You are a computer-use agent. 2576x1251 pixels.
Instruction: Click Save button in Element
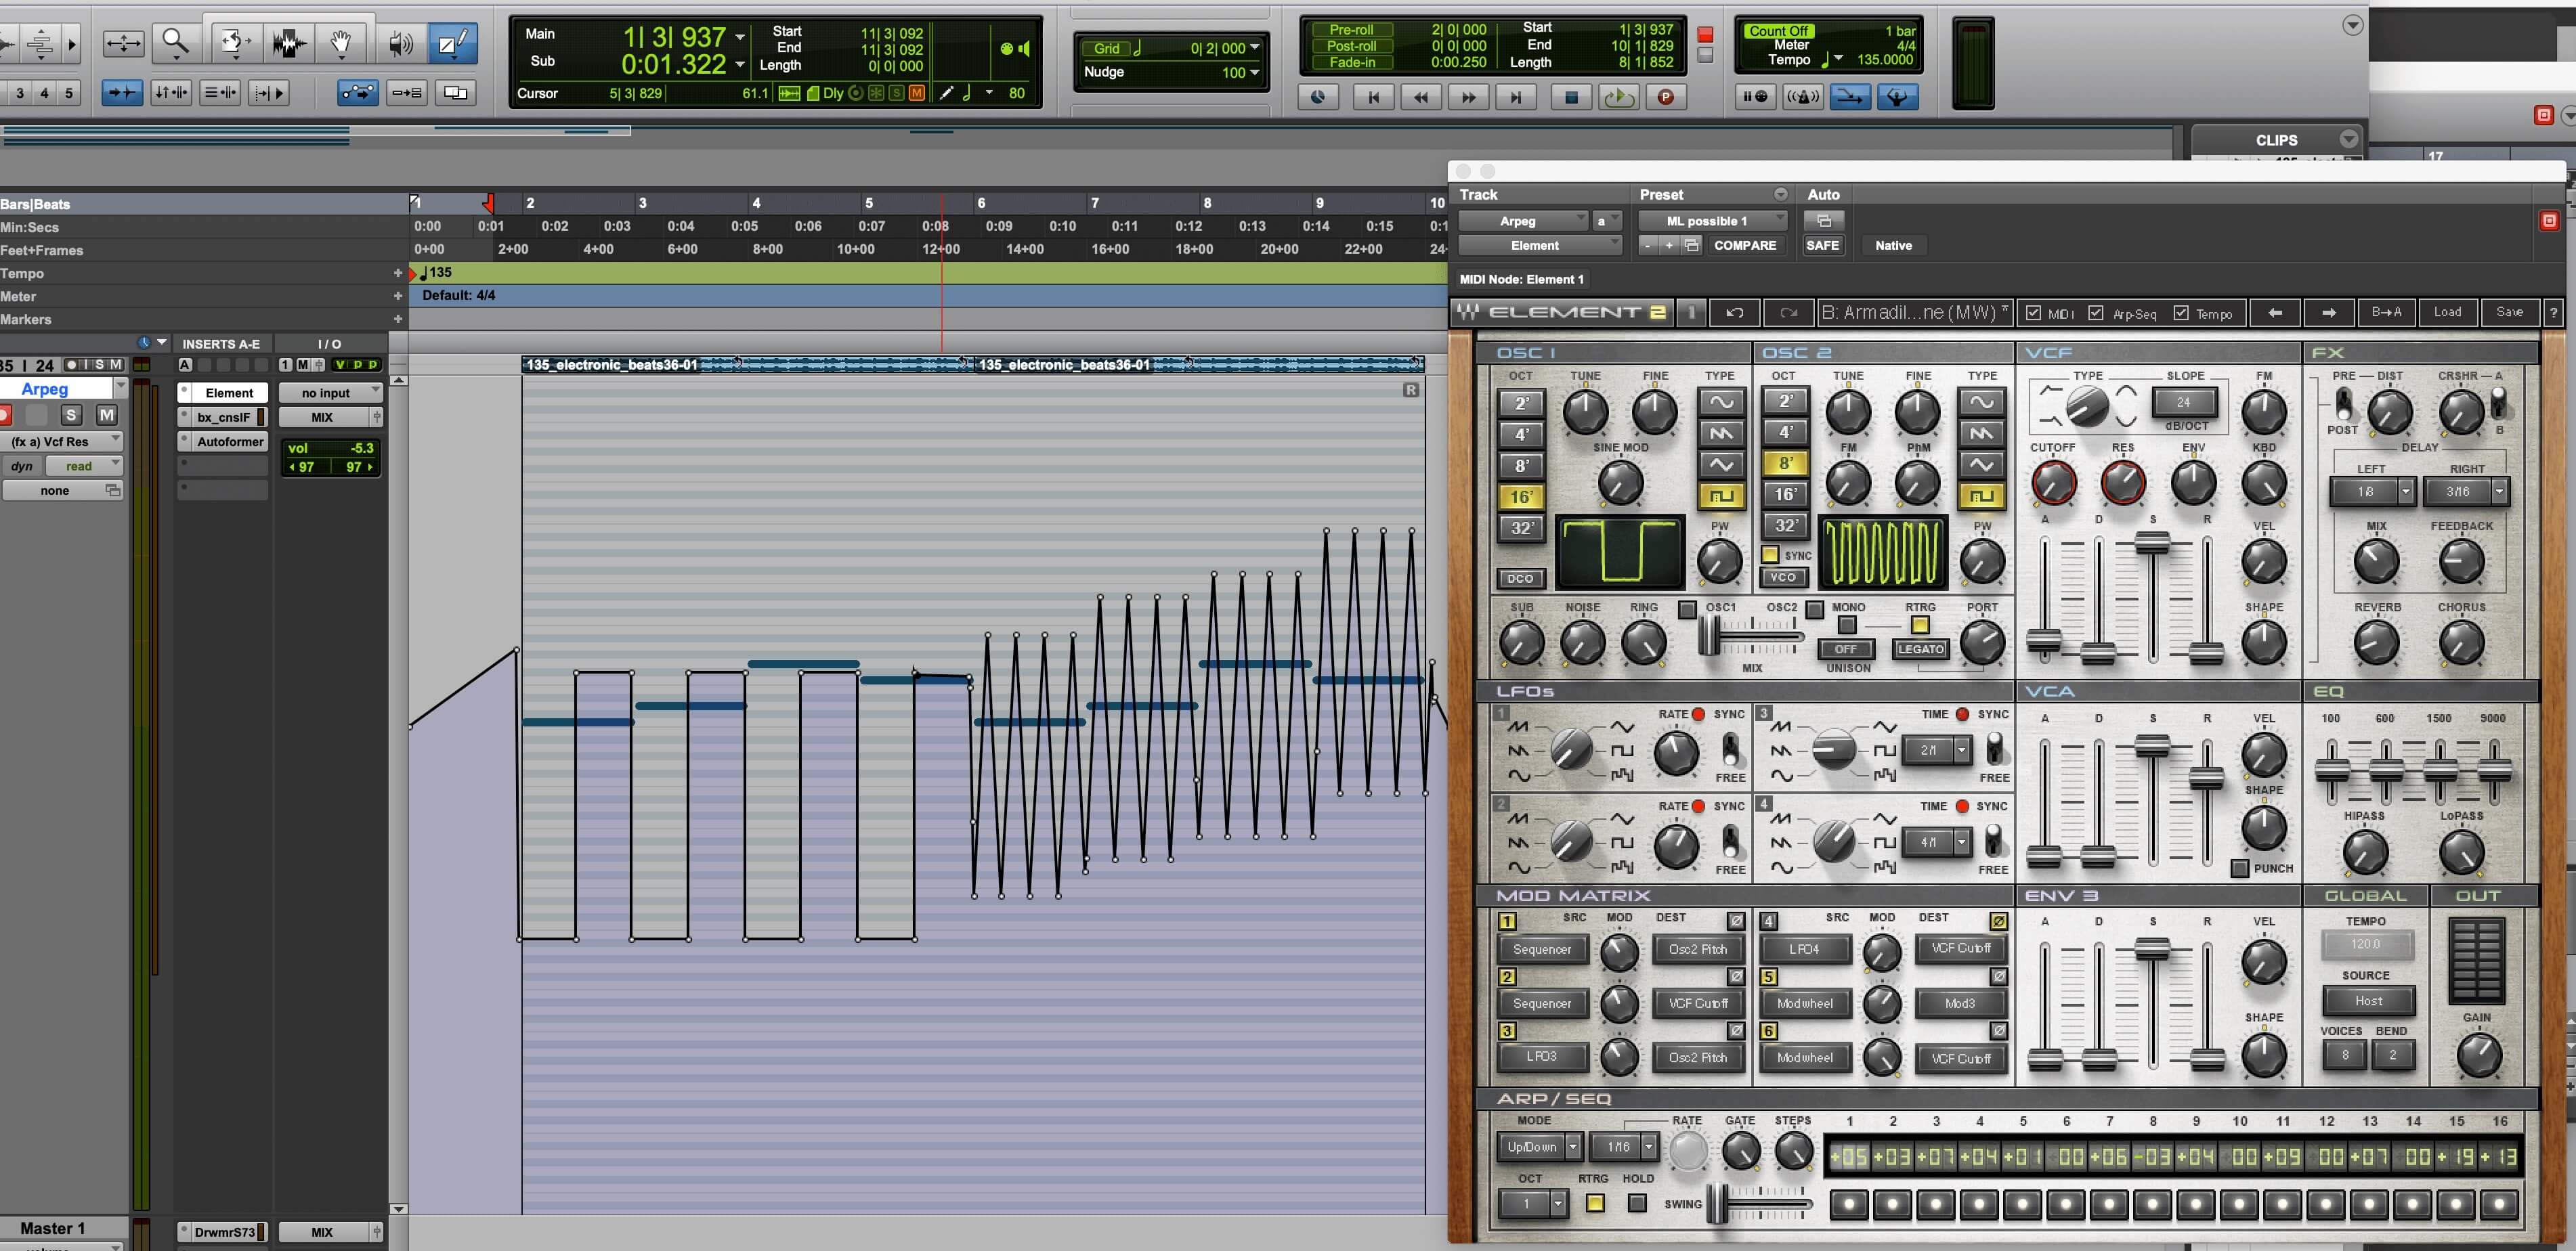(2509, 313)
